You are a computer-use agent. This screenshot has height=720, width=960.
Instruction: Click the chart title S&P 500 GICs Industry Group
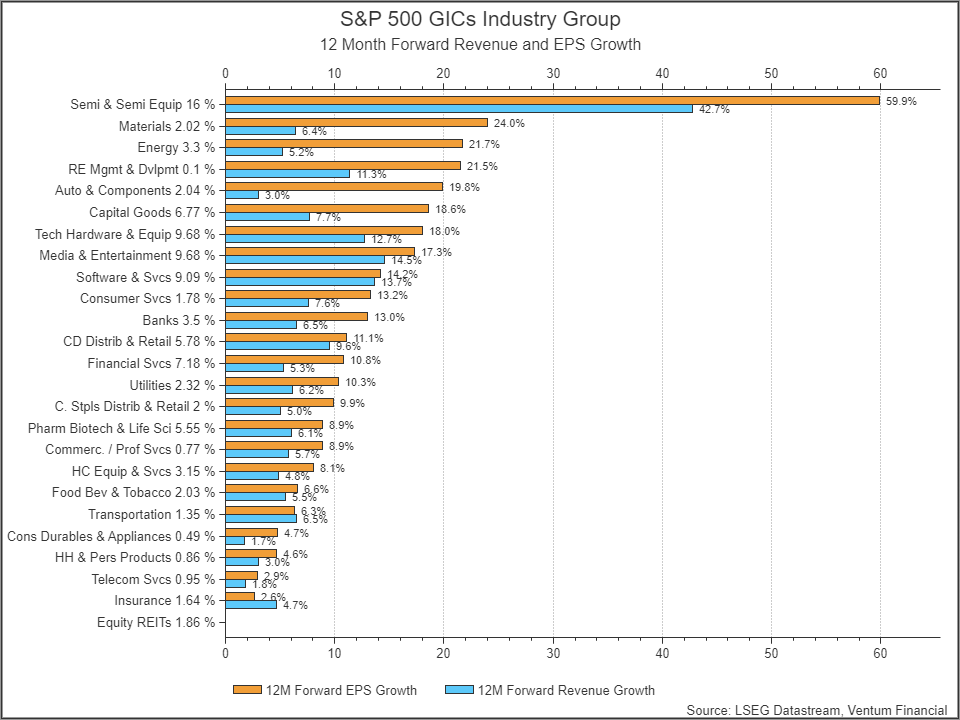pyautogui.click(x=480, y=20)
